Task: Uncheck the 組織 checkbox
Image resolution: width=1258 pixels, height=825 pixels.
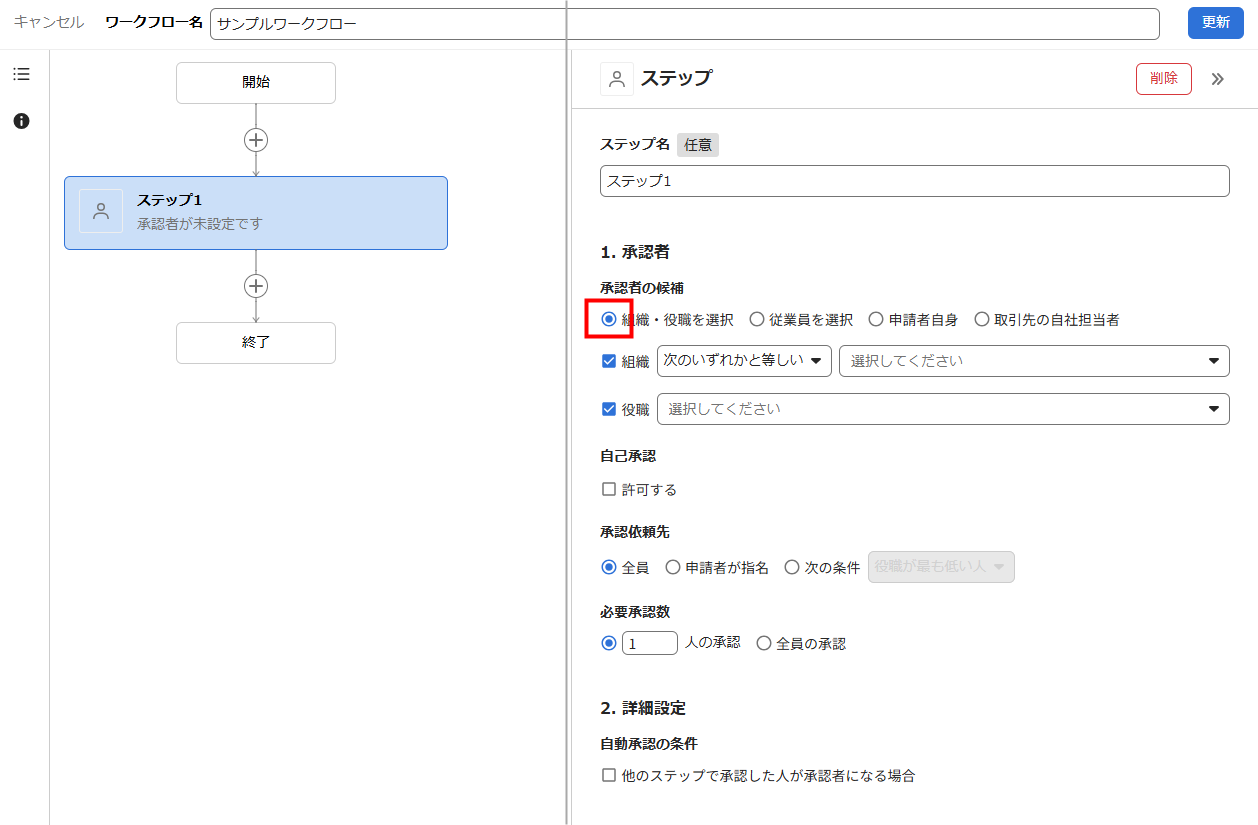Action: click(x=609, y=361)
